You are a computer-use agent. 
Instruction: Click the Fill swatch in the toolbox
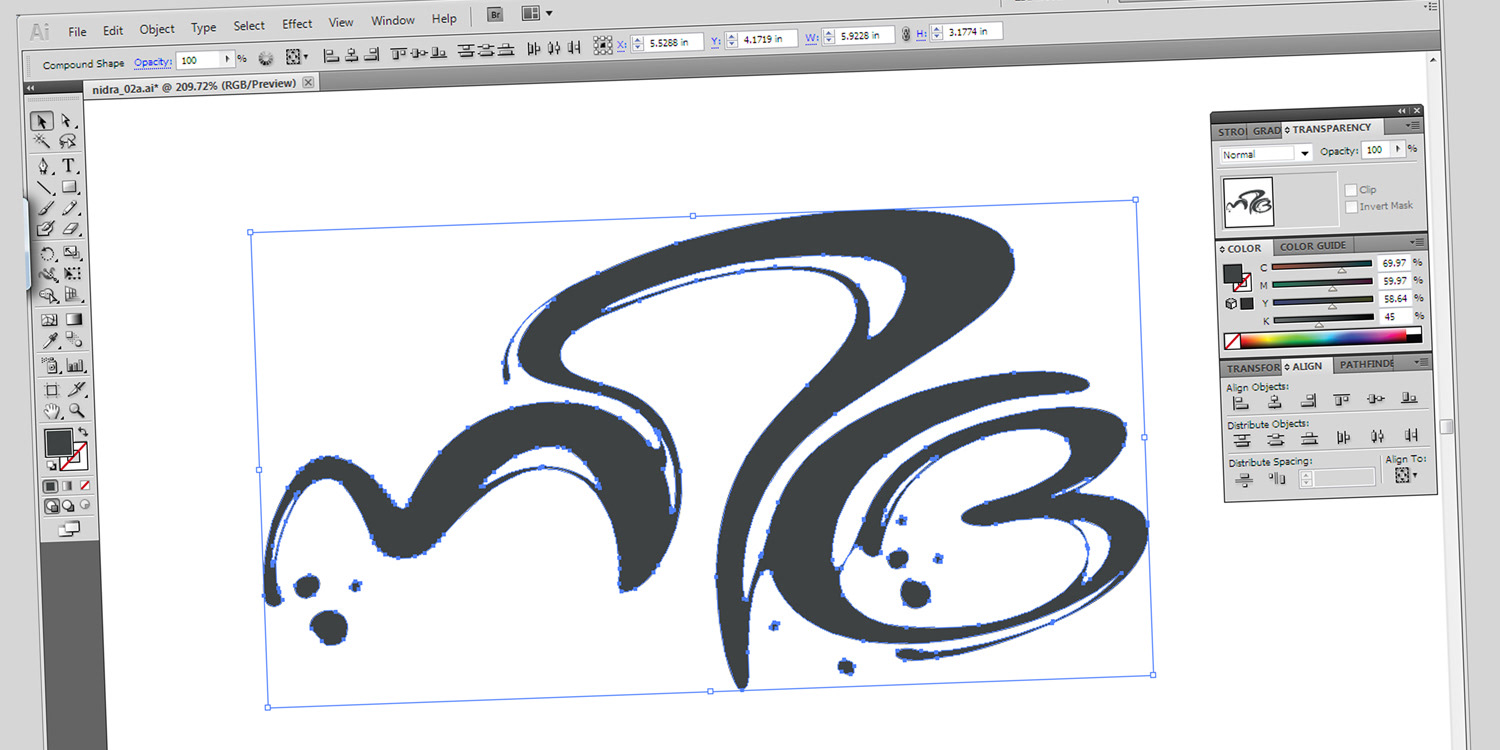[x=58, y=442]
